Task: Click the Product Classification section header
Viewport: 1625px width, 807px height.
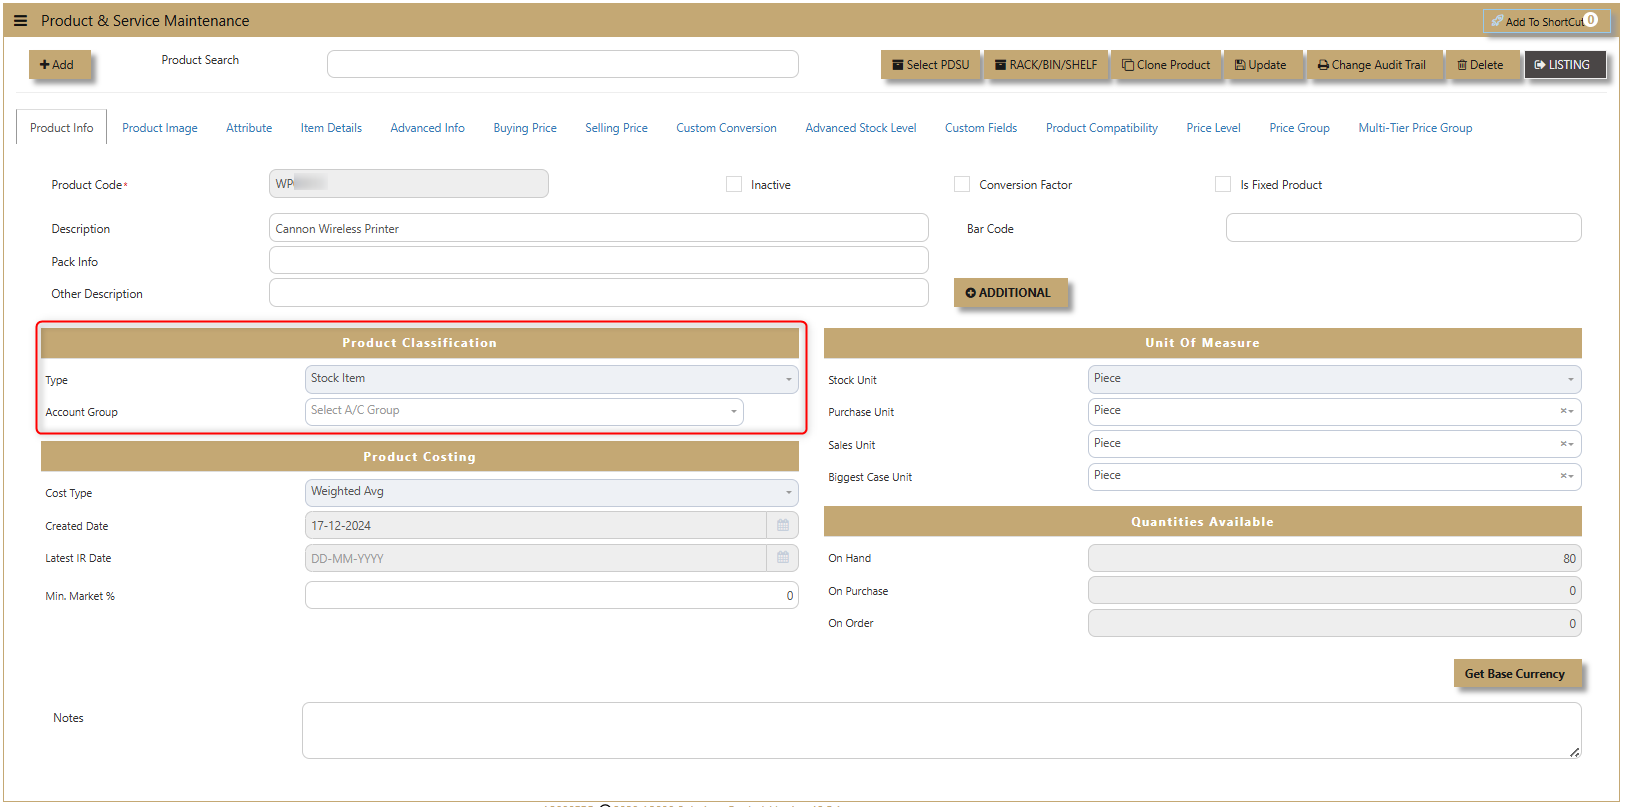Action: coord(419,343)
